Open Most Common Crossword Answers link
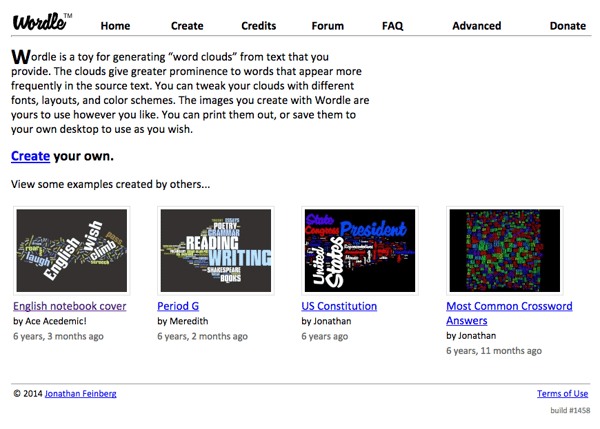The height and width of the screenshot is (429, 600). 509,306
